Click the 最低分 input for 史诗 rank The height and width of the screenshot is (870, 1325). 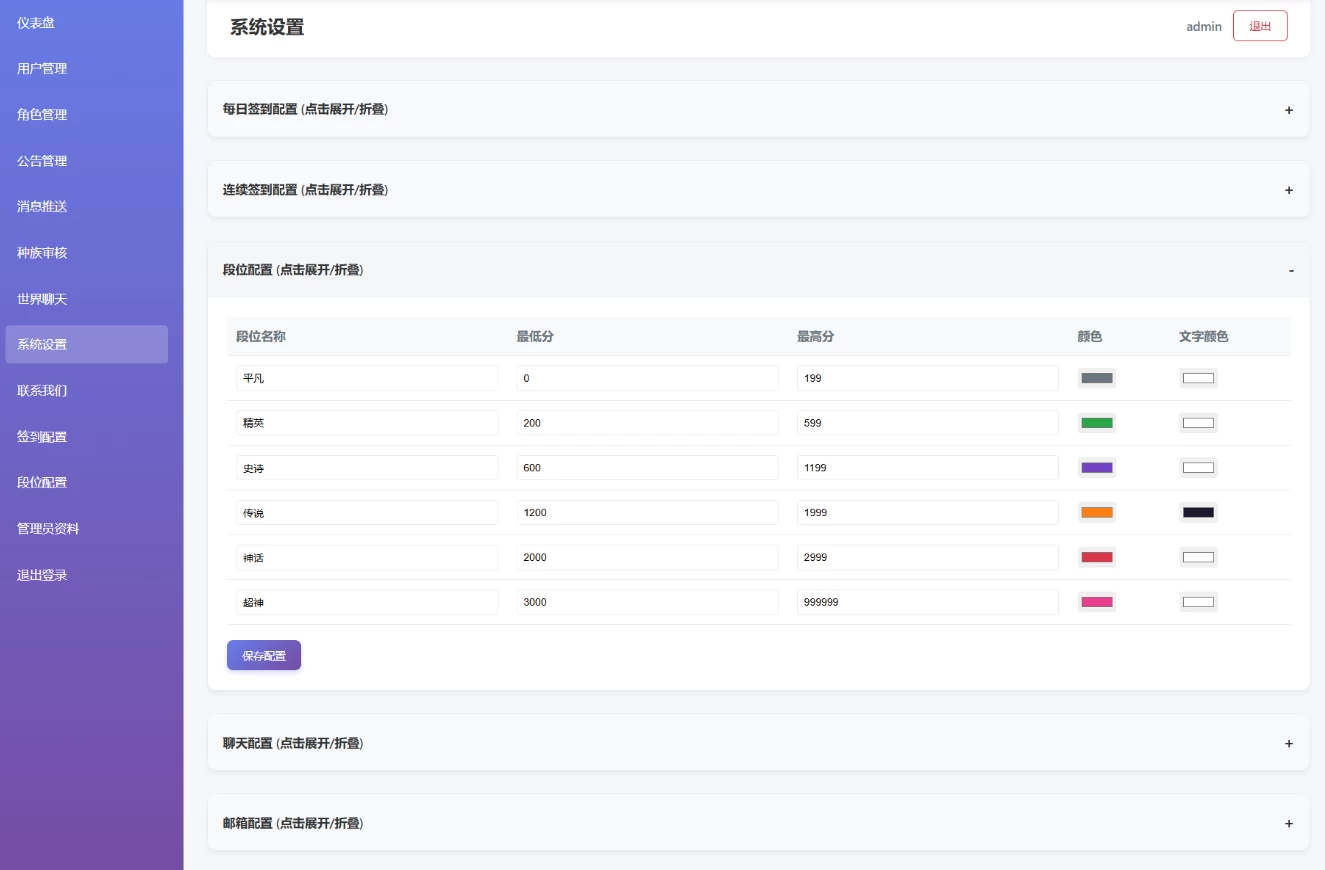[647, 467]
